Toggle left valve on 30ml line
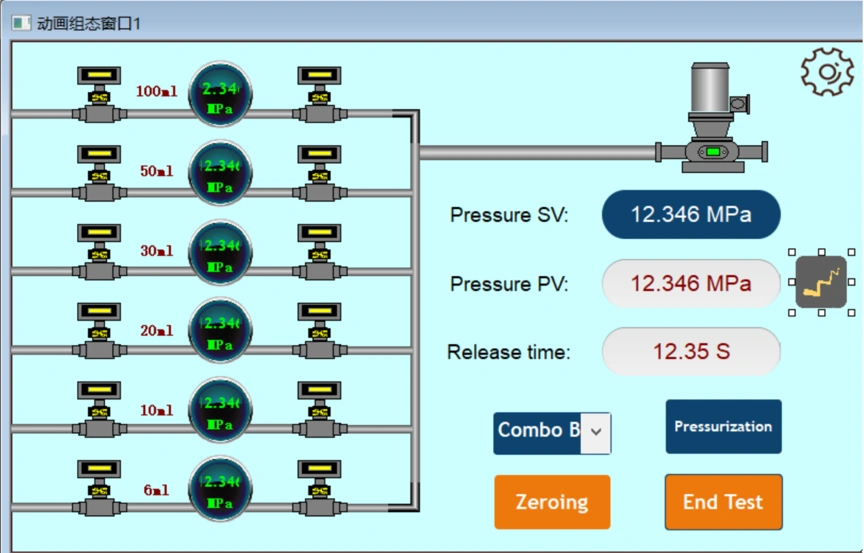 click(99, 252)
